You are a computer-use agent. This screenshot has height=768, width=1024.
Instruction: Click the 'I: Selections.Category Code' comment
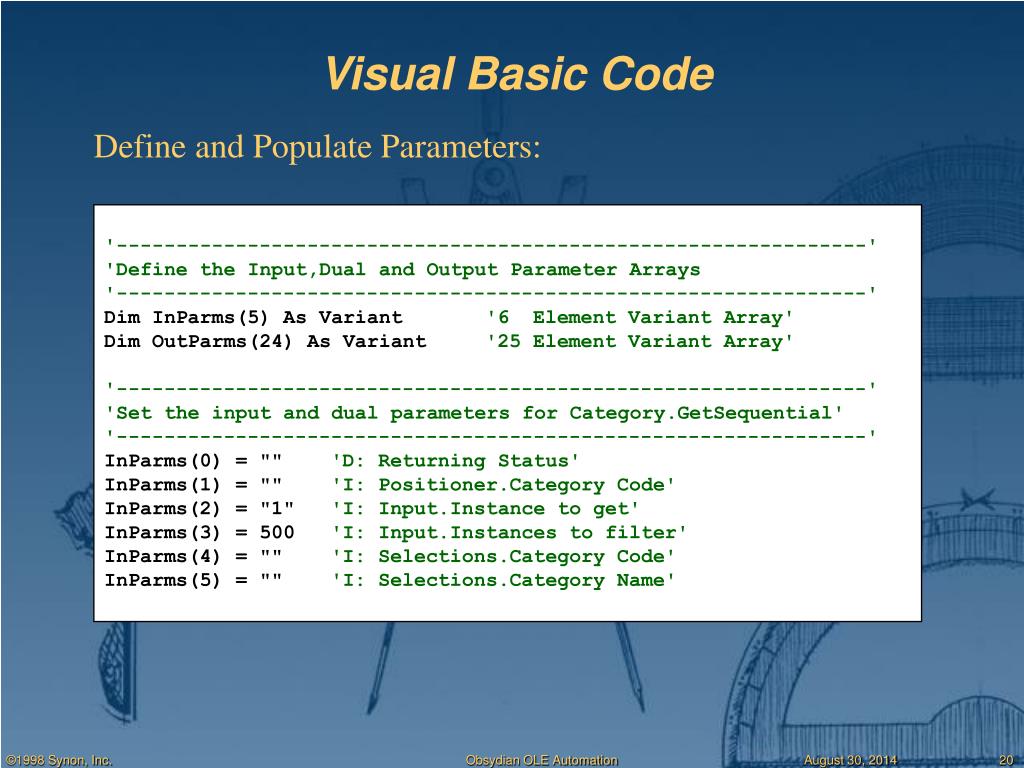(504, 556)
